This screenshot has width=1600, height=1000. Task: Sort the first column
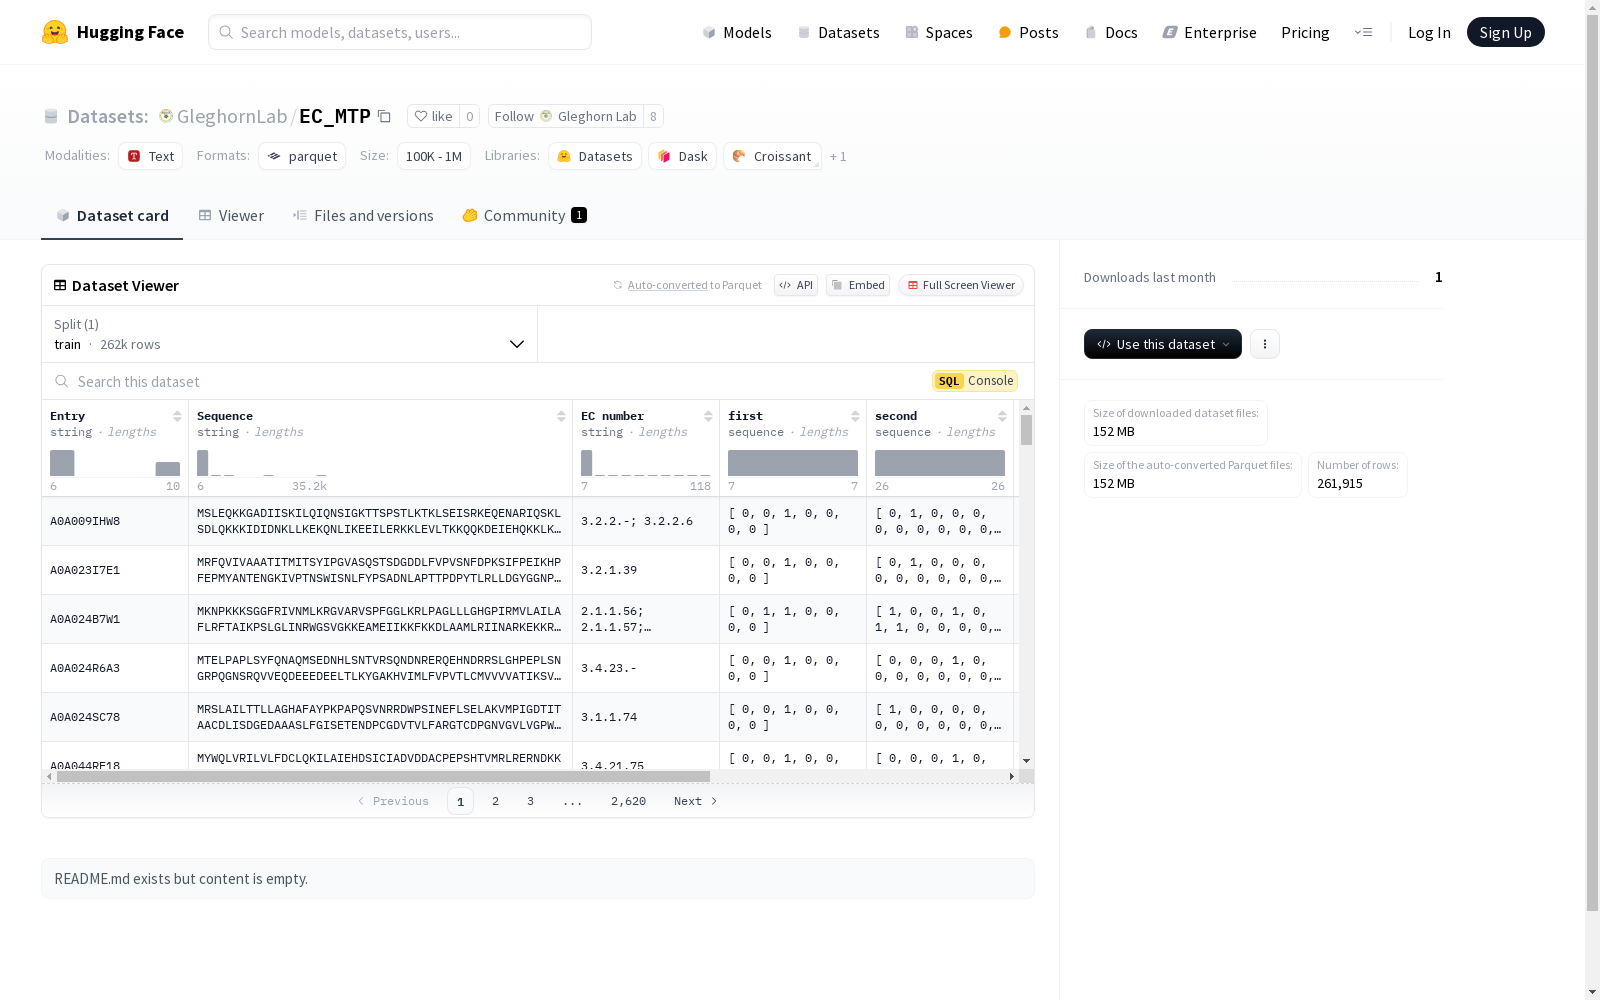tap(855, 416)
